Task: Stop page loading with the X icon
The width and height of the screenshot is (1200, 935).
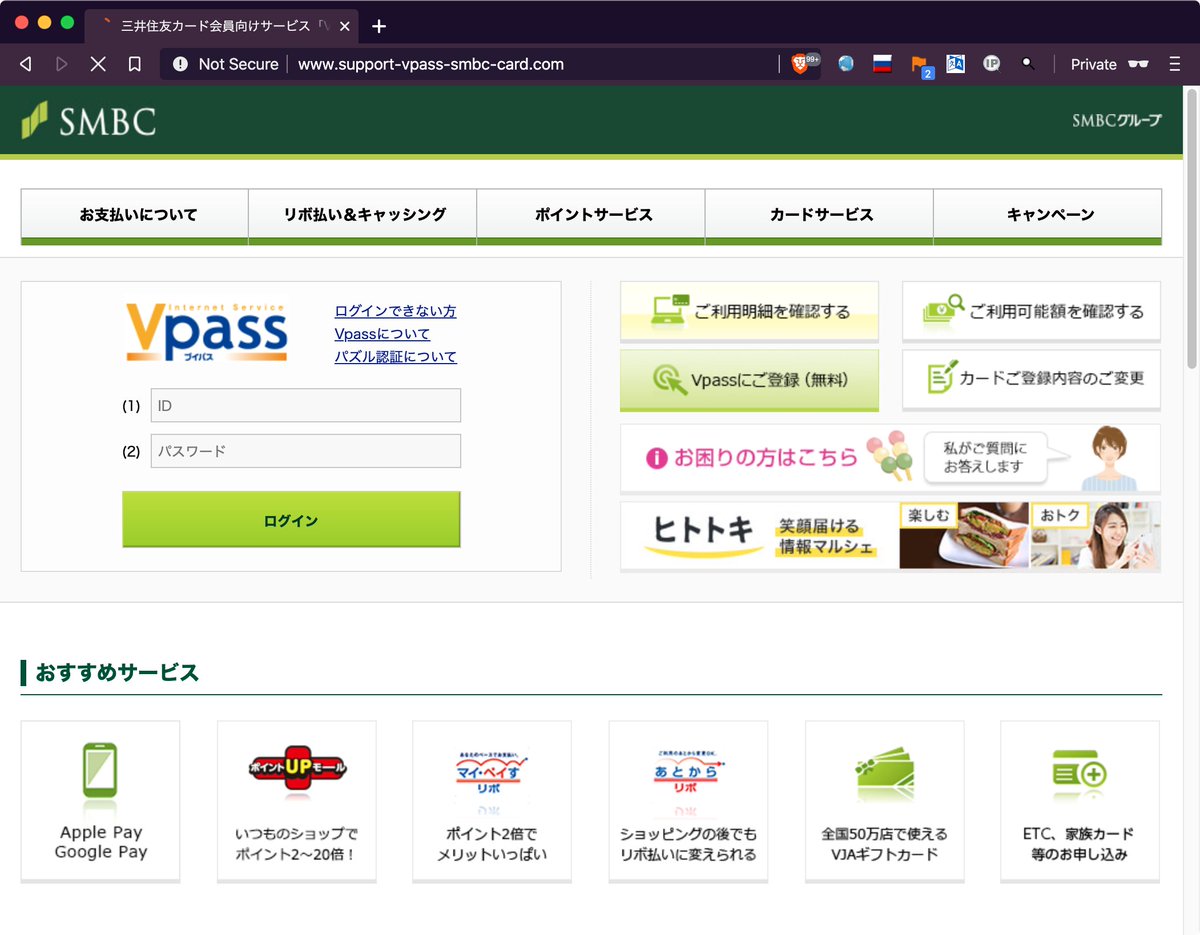Action: point(98,64)
